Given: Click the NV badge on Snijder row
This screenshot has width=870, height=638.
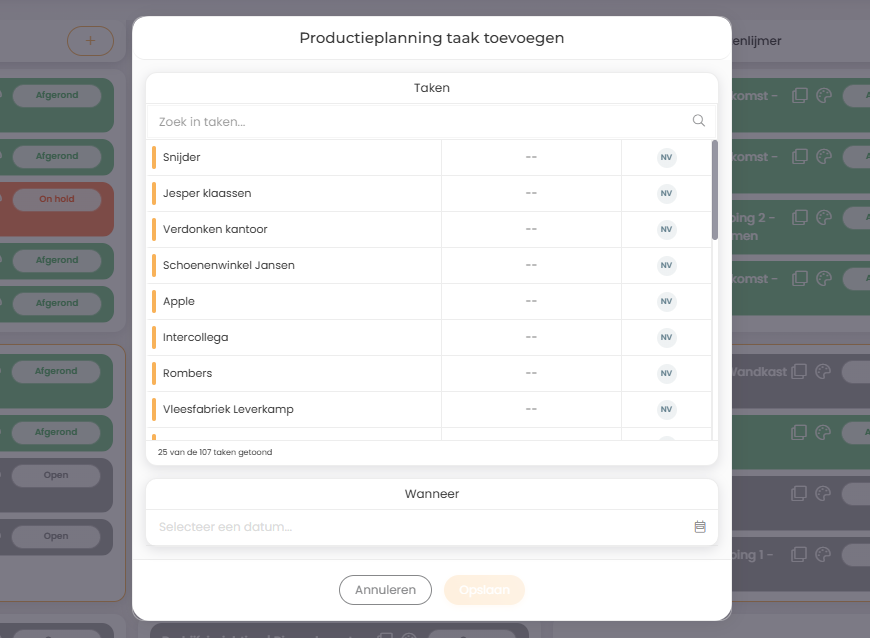Looking at the screenshot, I should pos(666,158).
